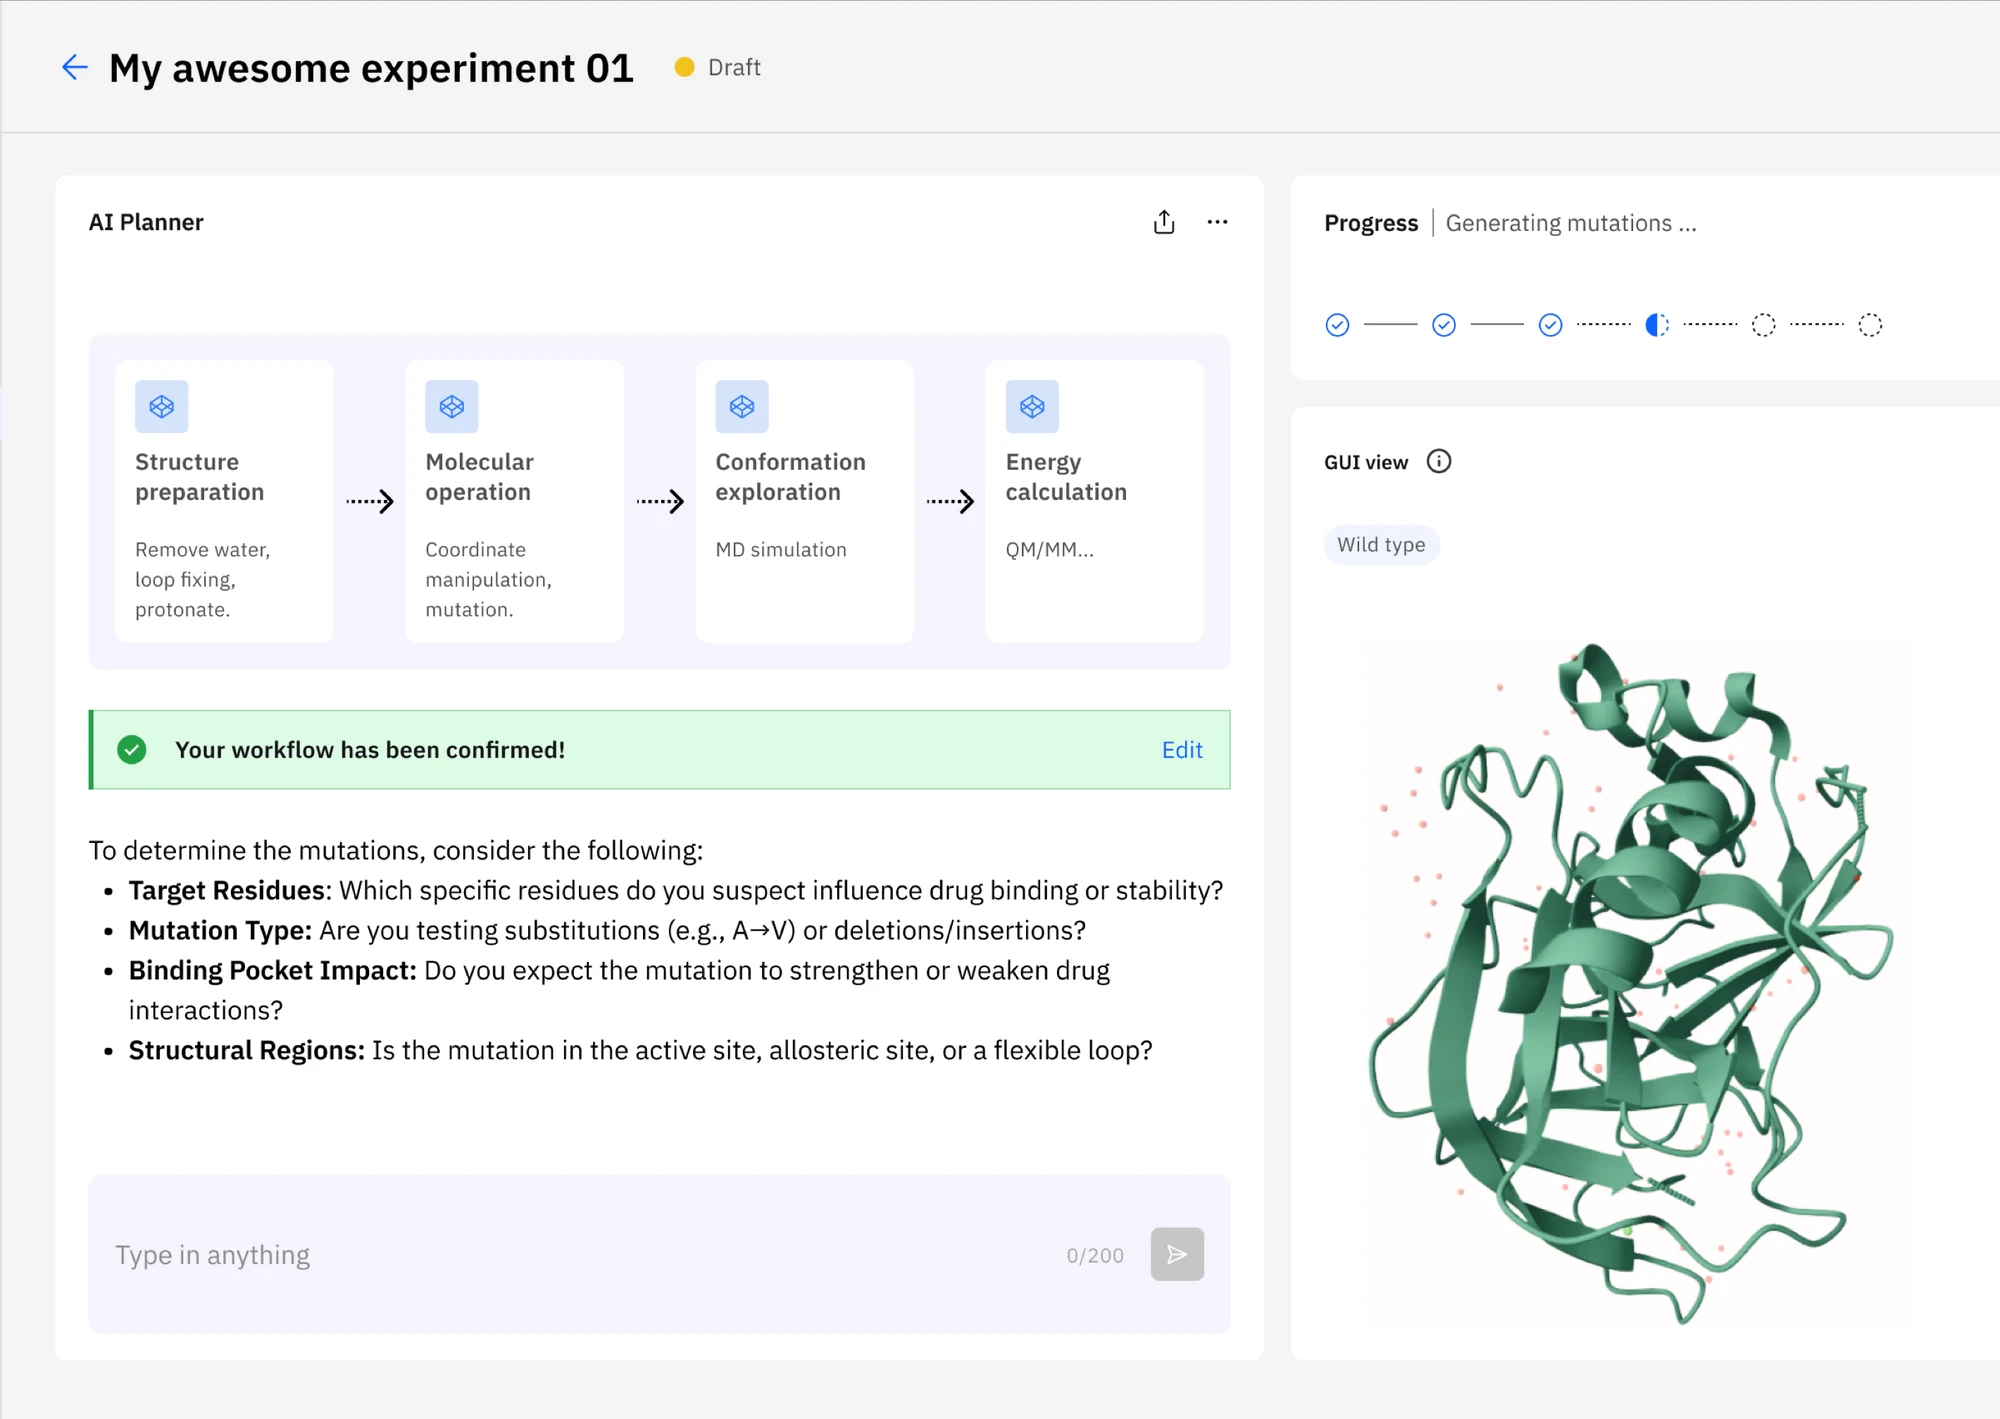2000x1419 pixels.
Task: Click the green protein ribbon structure view
Action: coord(1630,985)
